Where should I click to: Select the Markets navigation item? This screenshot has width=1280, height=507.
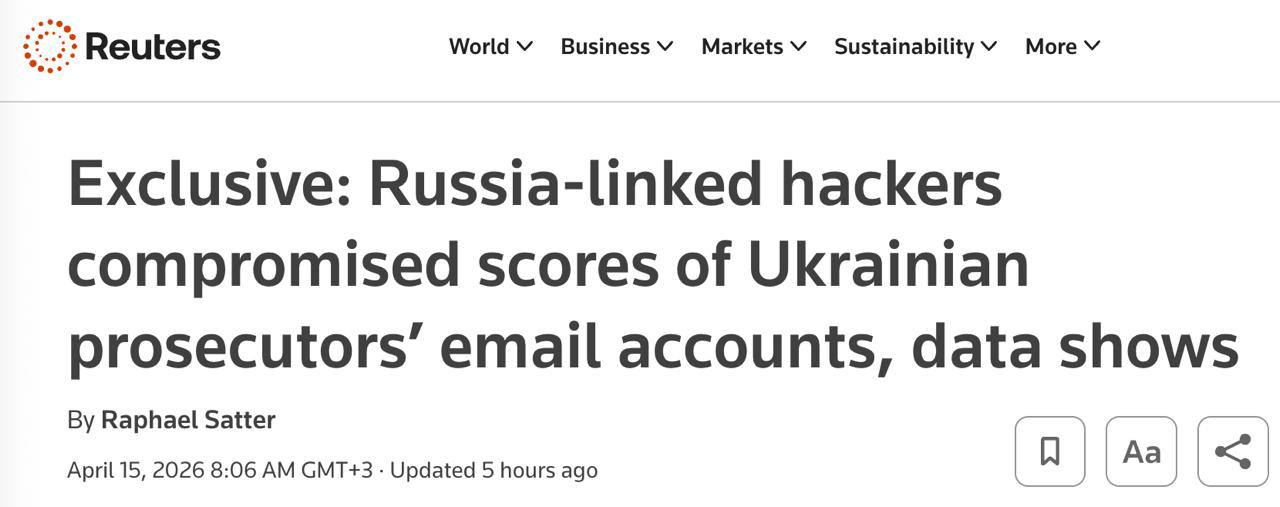742,47
